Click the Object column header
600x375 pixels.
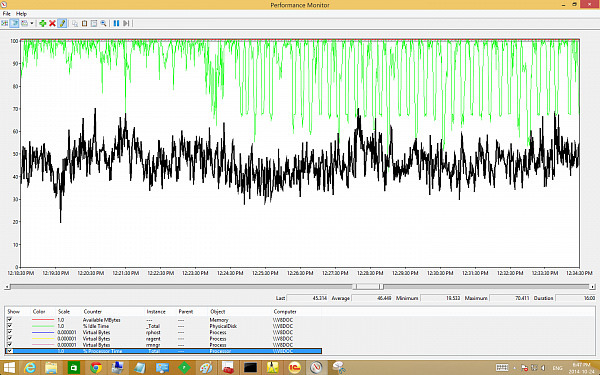pyautogui.click(x=218, y=311)
